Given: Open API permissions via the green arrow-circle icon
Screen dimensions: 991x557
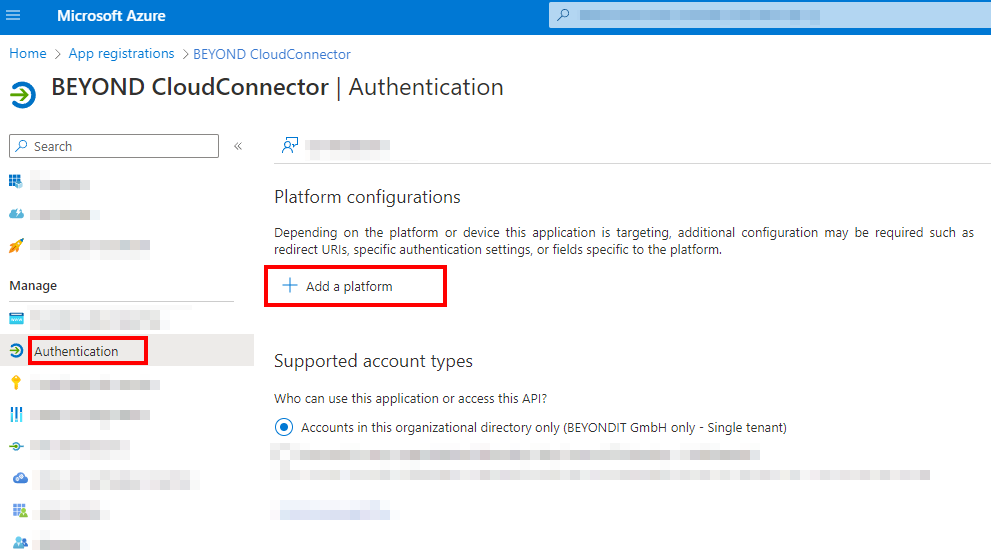Looking at the screenshot, I should click(x=16, y=446).
